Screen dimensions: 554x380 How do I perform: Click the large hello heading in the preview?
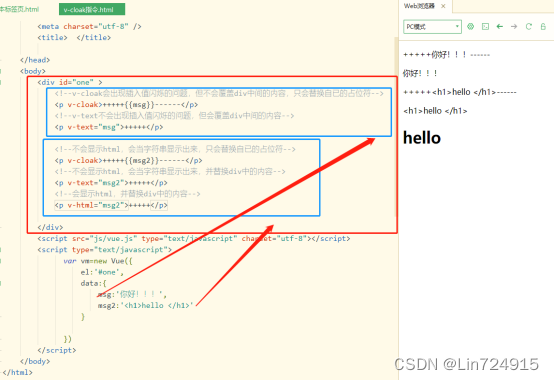422,138
